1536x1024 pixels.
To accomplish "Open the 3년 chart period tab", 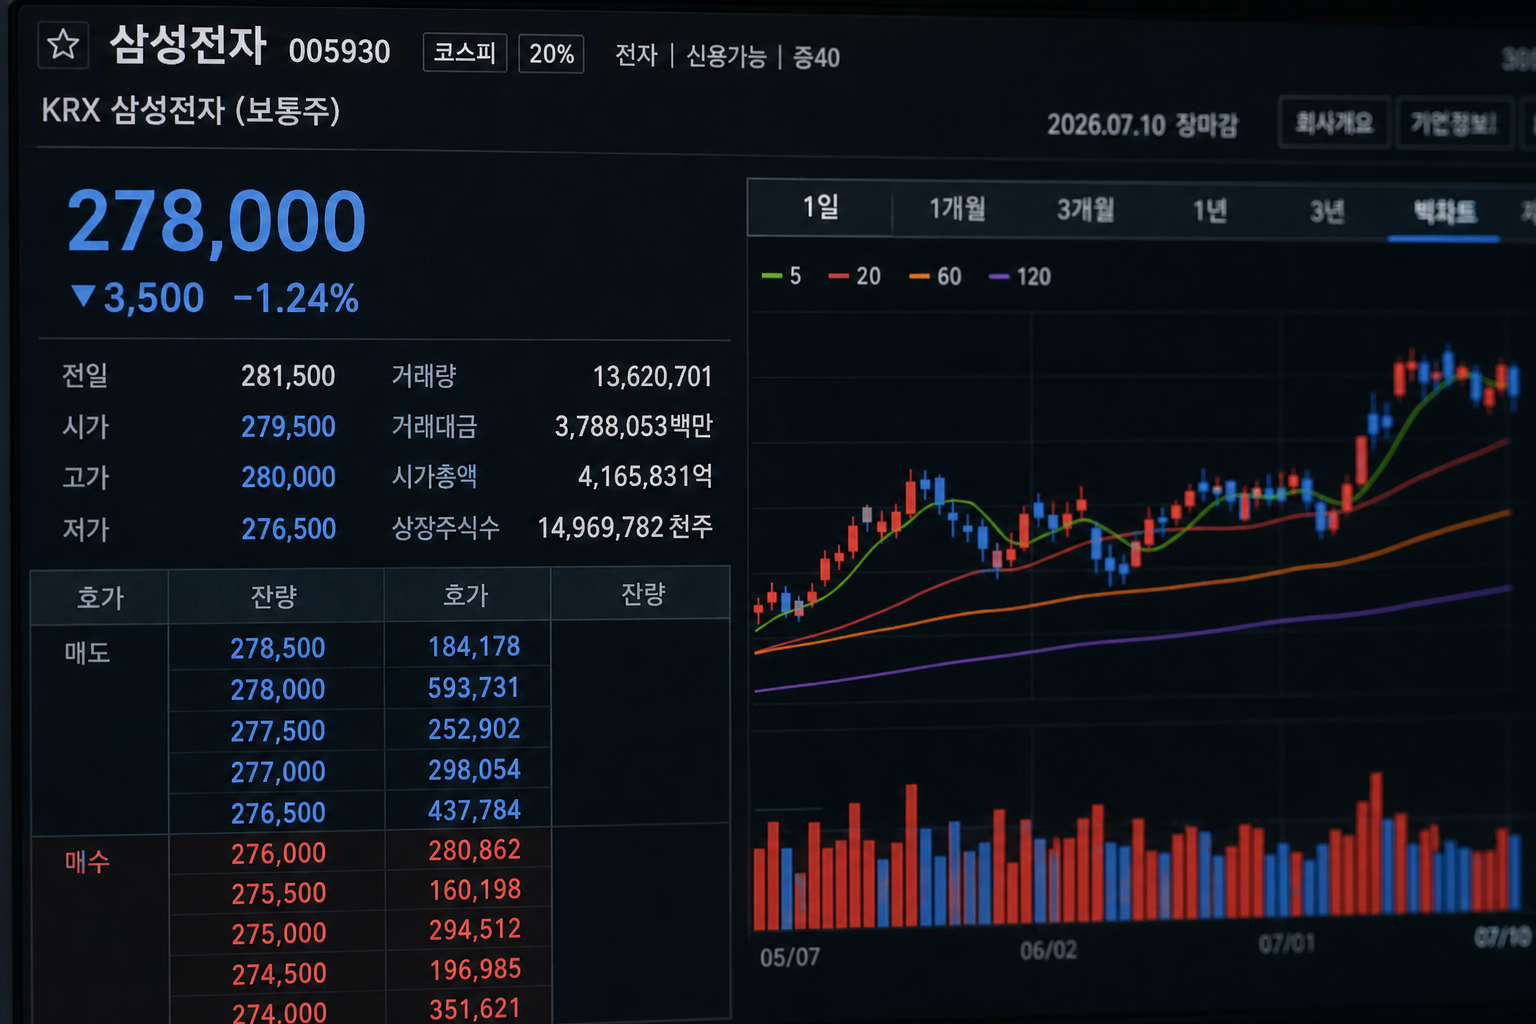I will 1327,212.
